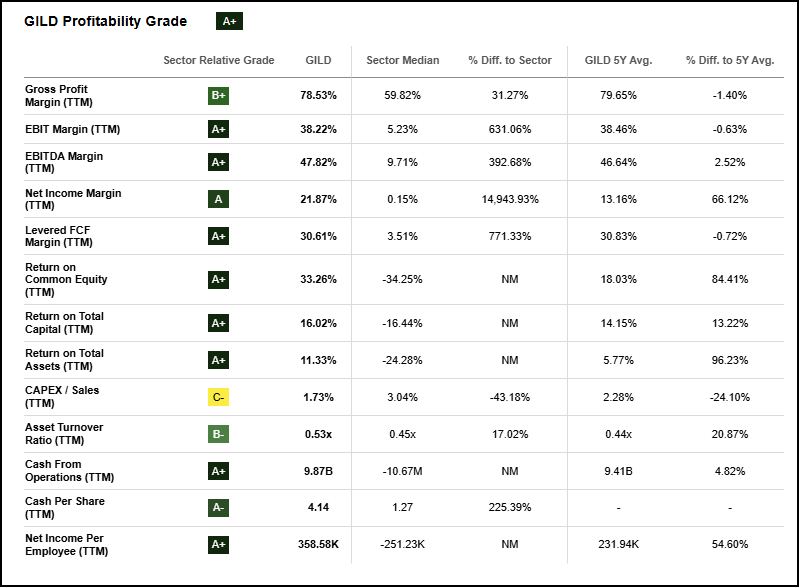The width and height of the screenshot is (799, 587).
Task: Click the B+ grade badge for Gross Profit Margin
Action: pyautogui.click(x=219, y=96)
